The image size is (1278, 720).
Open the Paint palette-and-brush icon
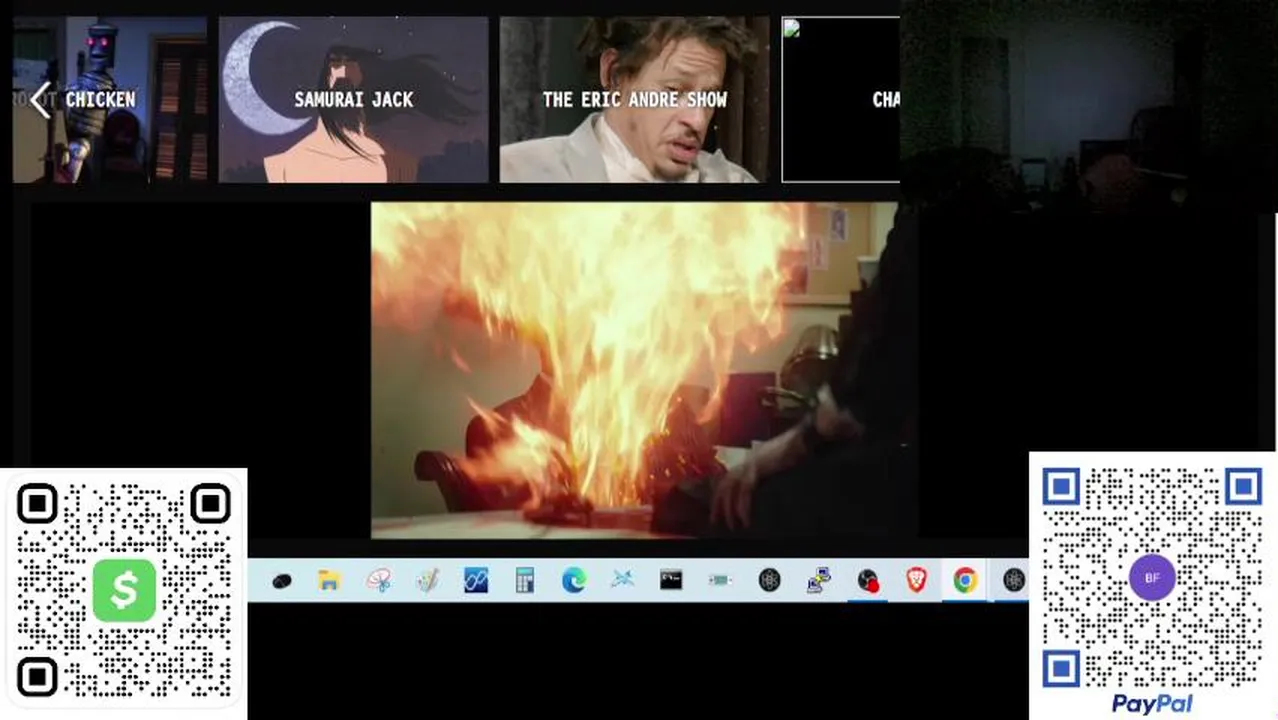pyautogui.click(x=428, y=581)
